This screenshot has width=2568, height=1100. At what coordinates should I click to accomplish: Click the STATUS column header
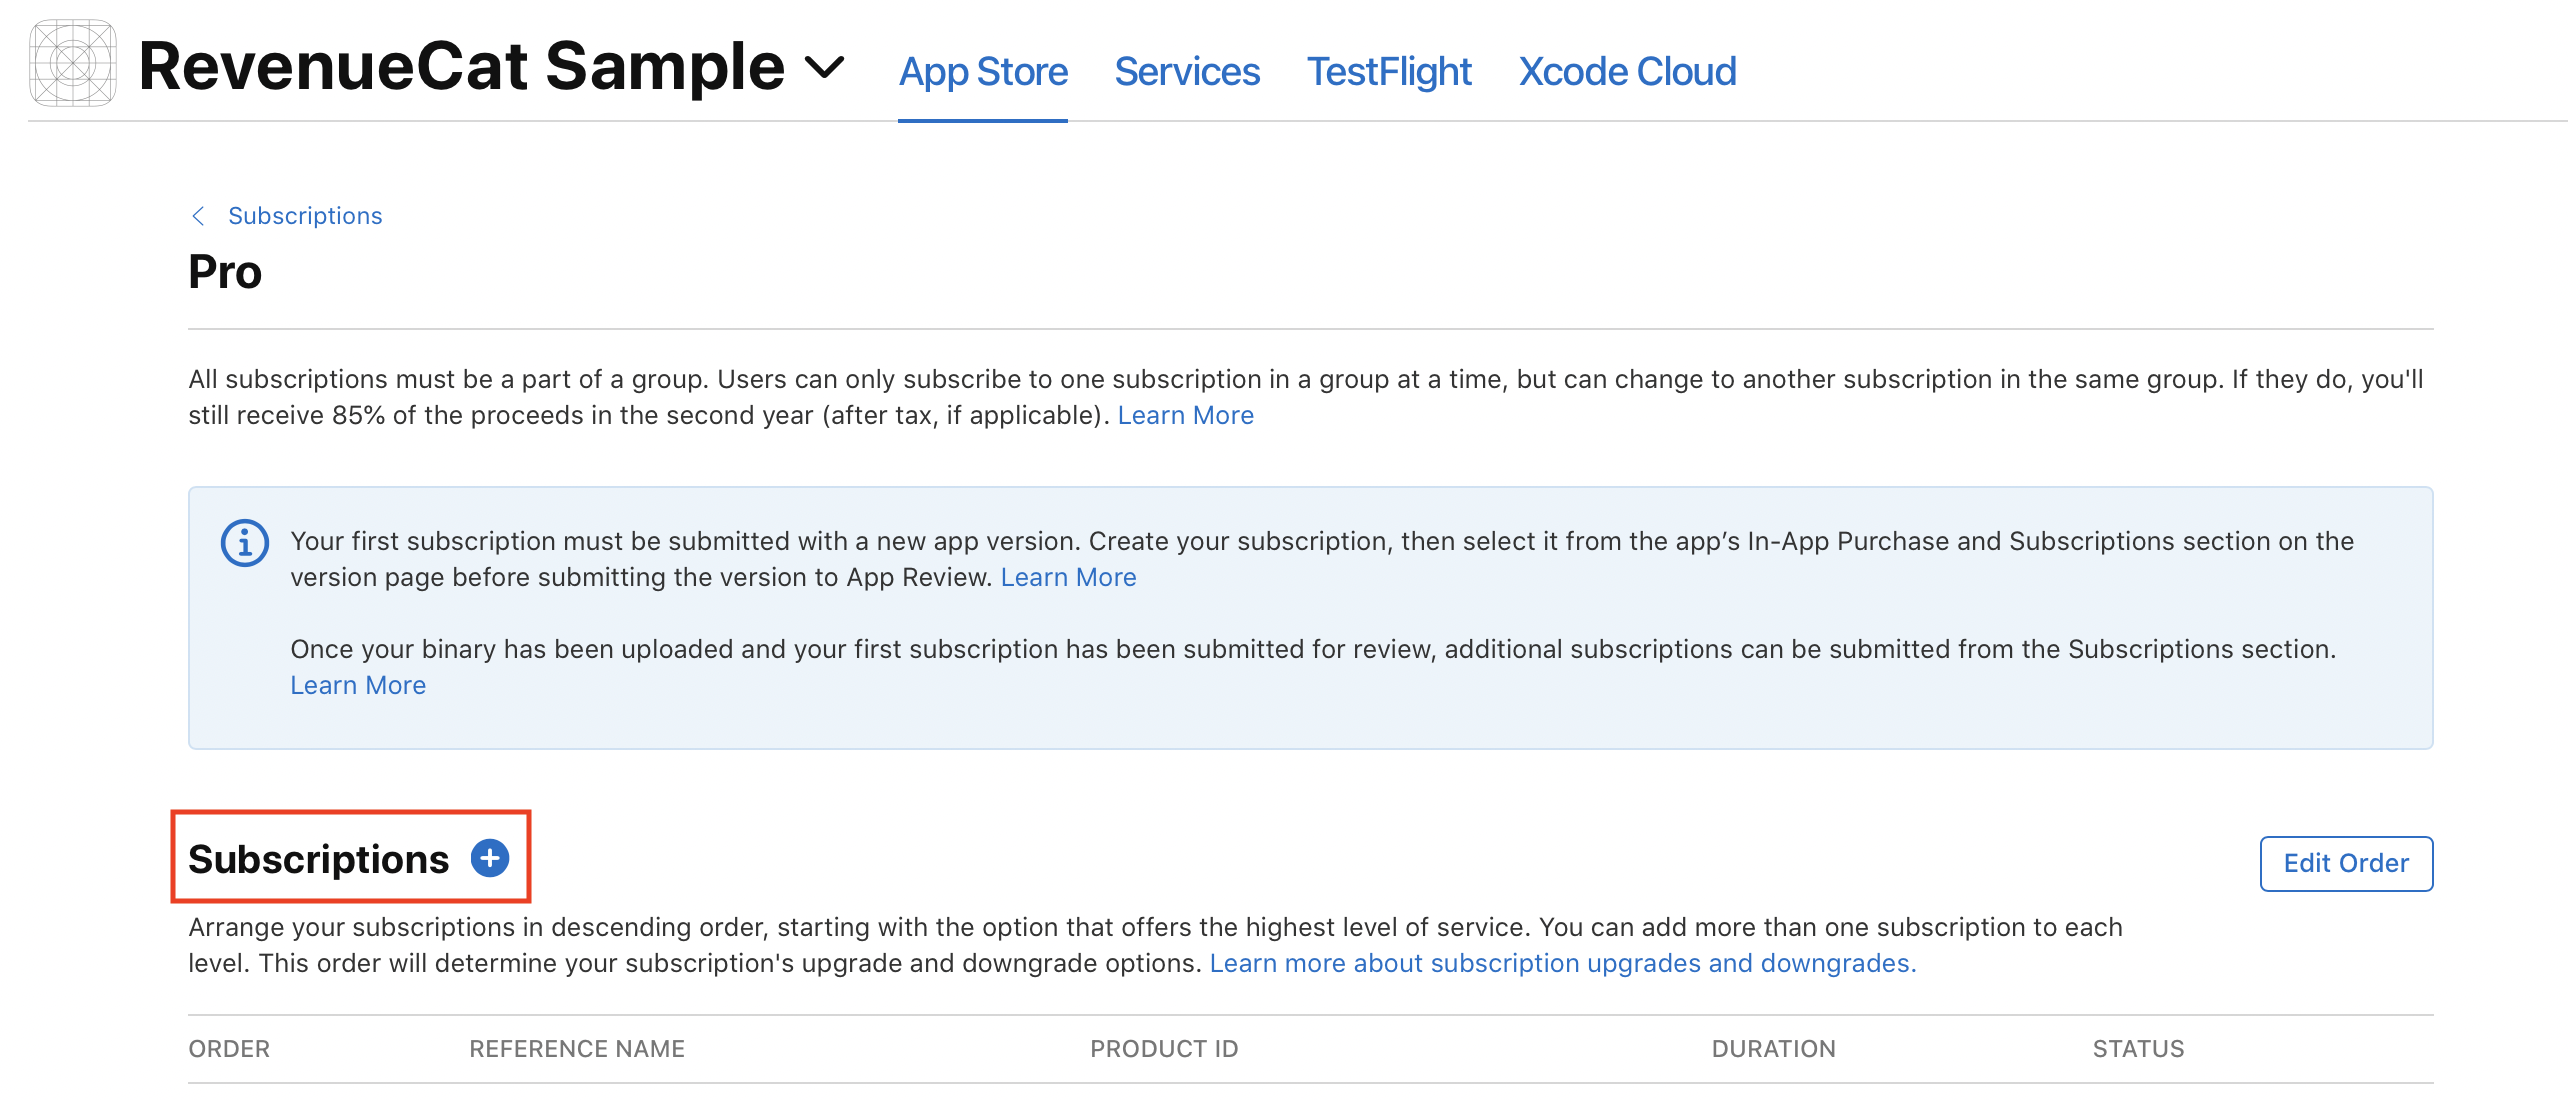(2138, 1049)
